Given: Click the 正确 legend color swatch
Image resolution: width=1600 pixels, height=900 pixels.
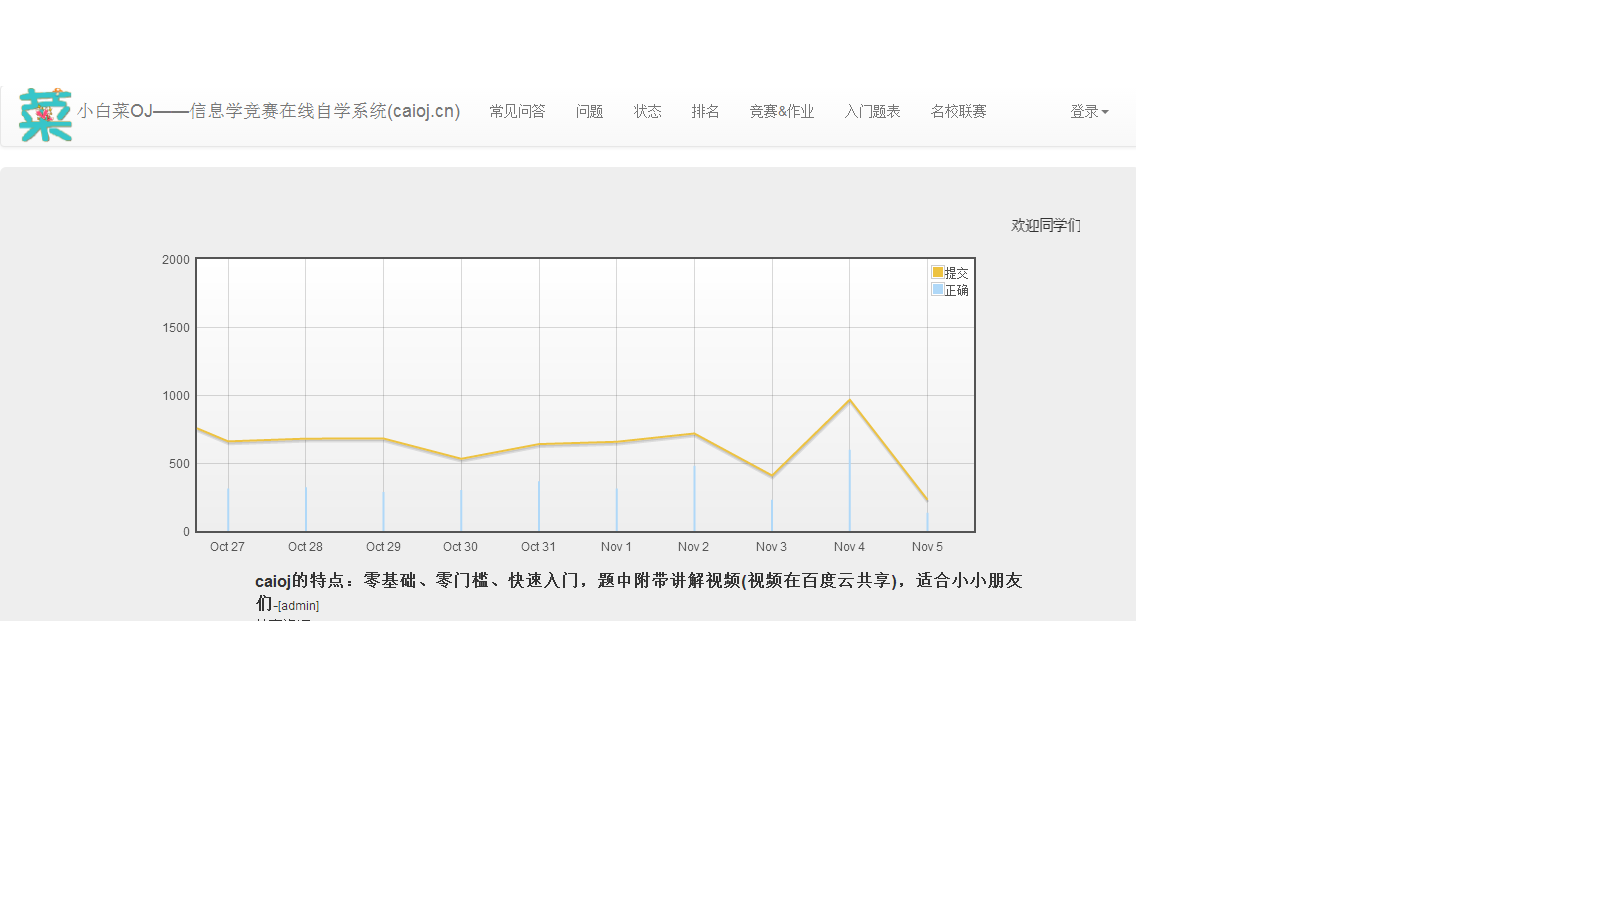Looking at the screenshot, I should [938, 289].
